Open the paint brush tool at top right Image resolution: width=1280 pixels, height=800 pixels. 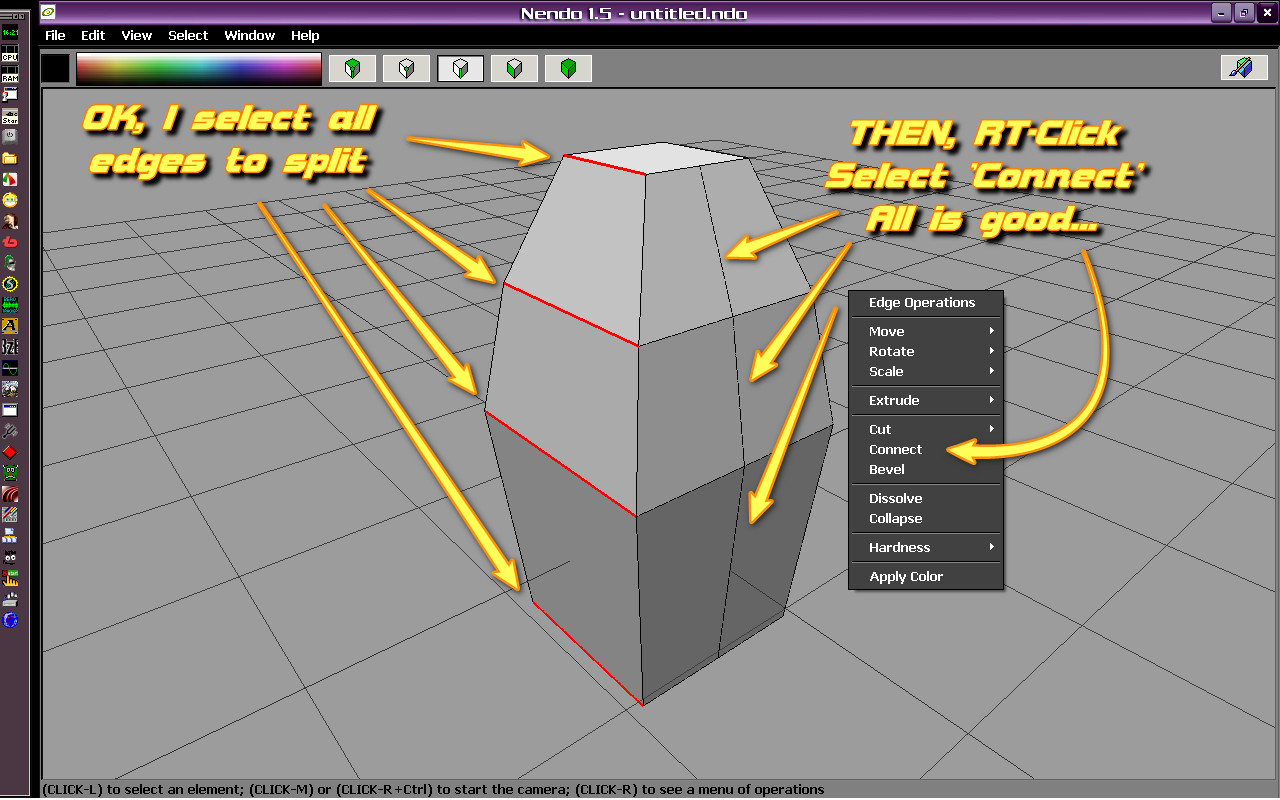(x=1243, y=68)
